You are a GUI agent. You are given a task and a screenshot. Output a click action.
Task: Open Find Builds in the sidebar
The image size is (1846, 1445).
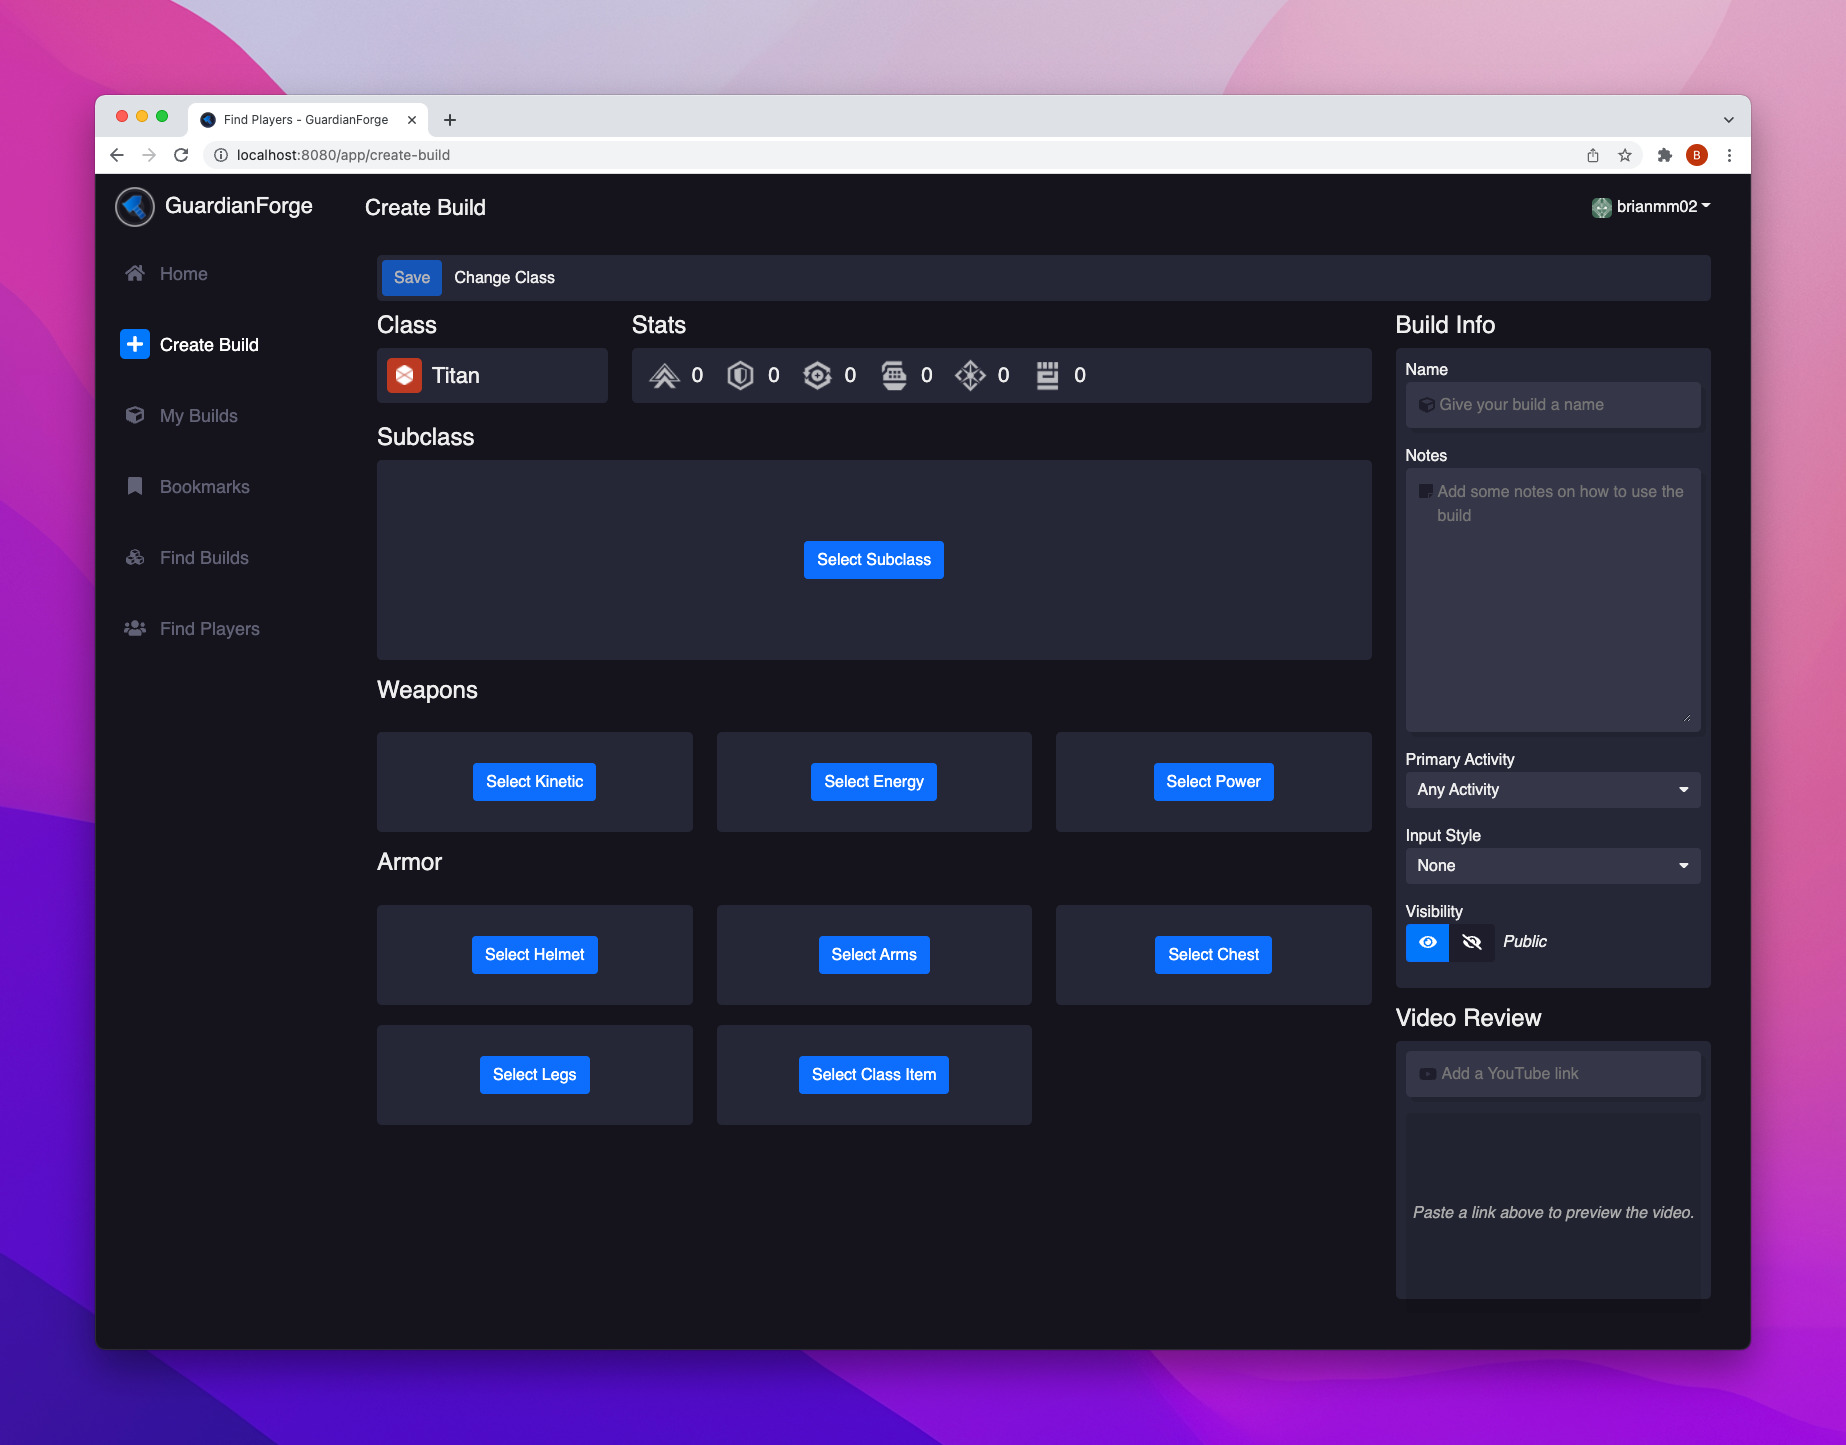pos(204,558)
